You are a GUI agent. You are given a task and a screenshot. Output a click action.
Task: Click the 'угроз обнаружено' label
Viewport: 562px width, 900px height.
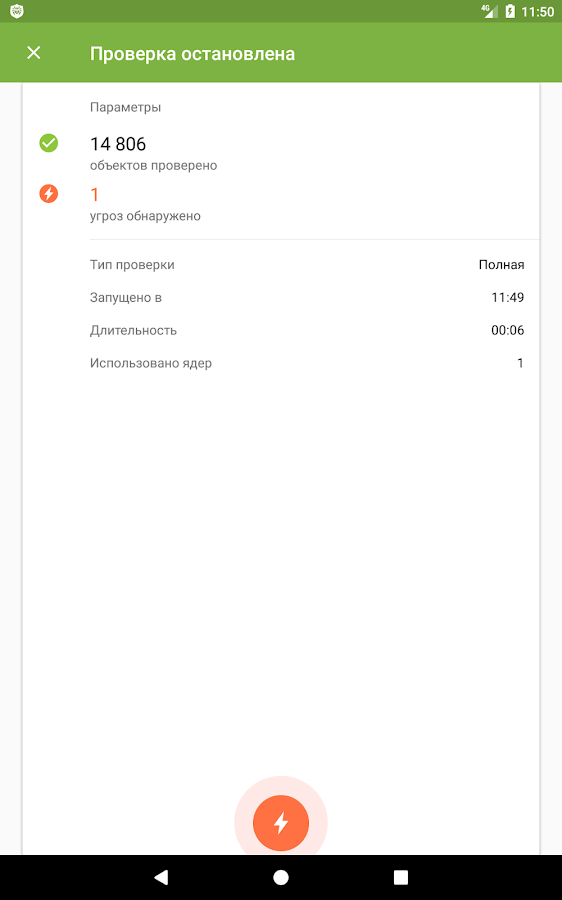pyautogui.click(x=145, y=216)
